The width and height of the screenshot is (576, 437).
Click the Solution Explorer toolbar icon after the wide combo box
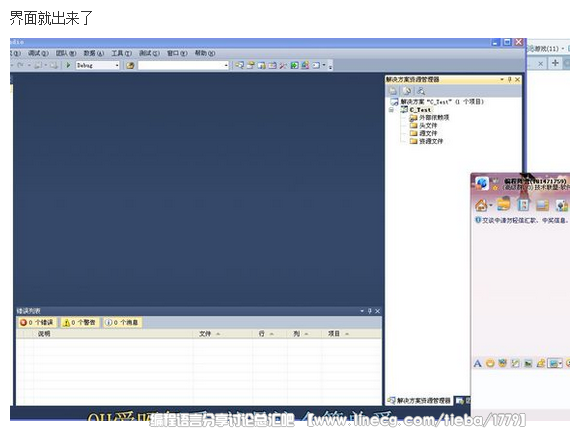click(x=240, y=65)
